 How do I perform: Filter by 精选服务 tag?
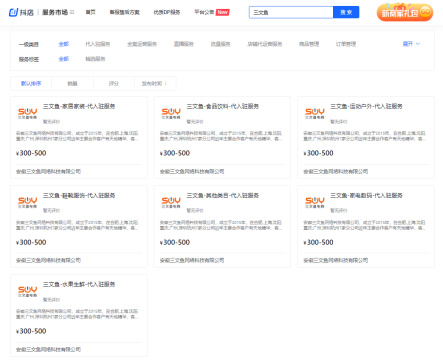click(95, 59)
